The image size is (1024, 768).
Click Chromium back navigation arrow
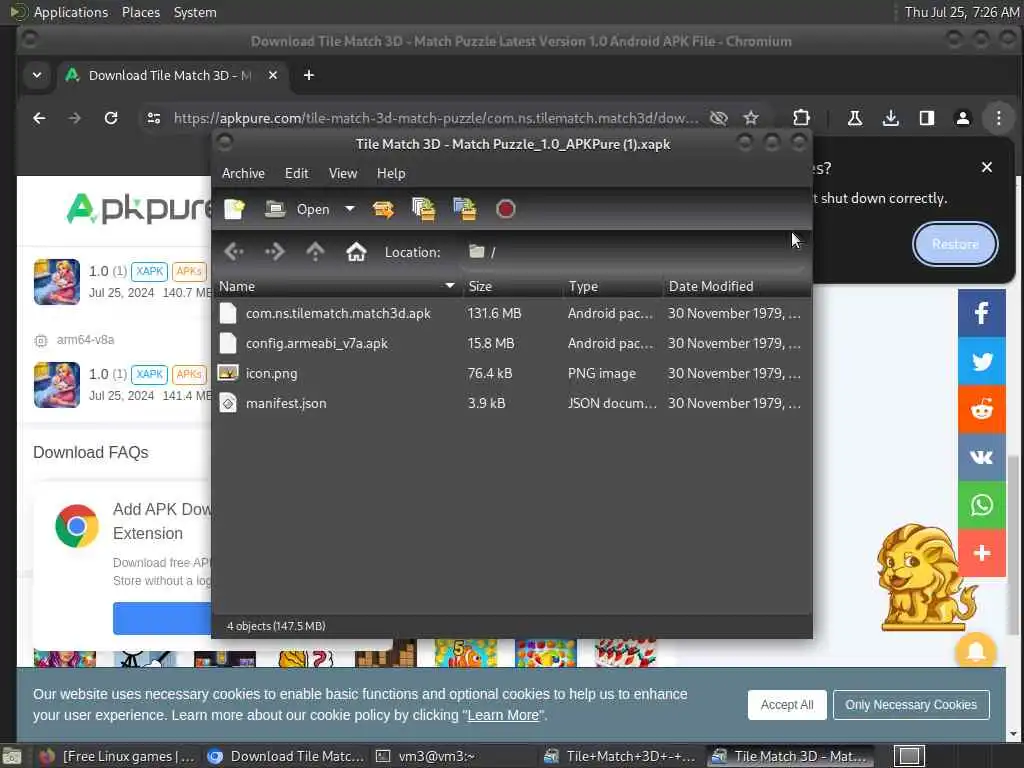point(39,118)
